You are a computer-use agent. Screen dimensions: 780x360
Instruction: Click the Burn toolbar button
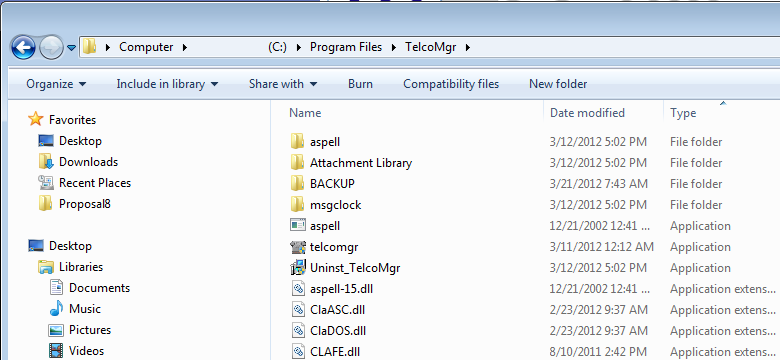click(360, 84)
